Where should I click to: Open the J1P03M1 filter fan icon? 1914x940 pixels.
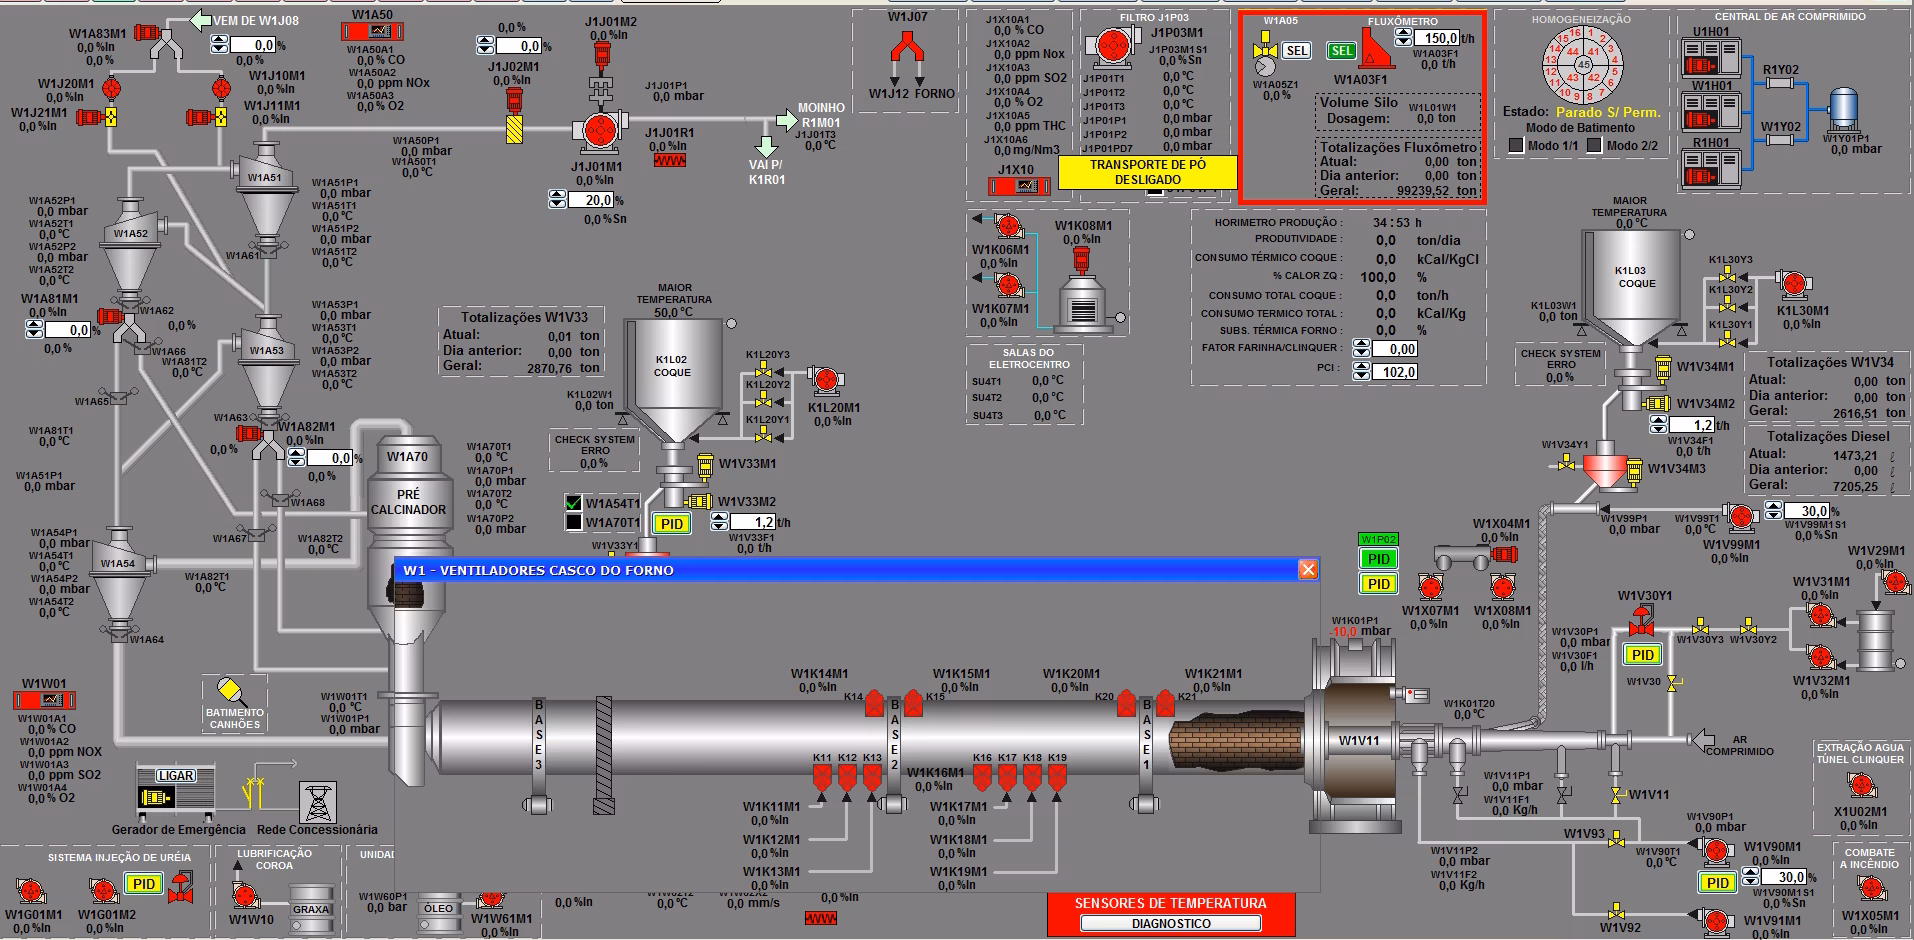1111,46
